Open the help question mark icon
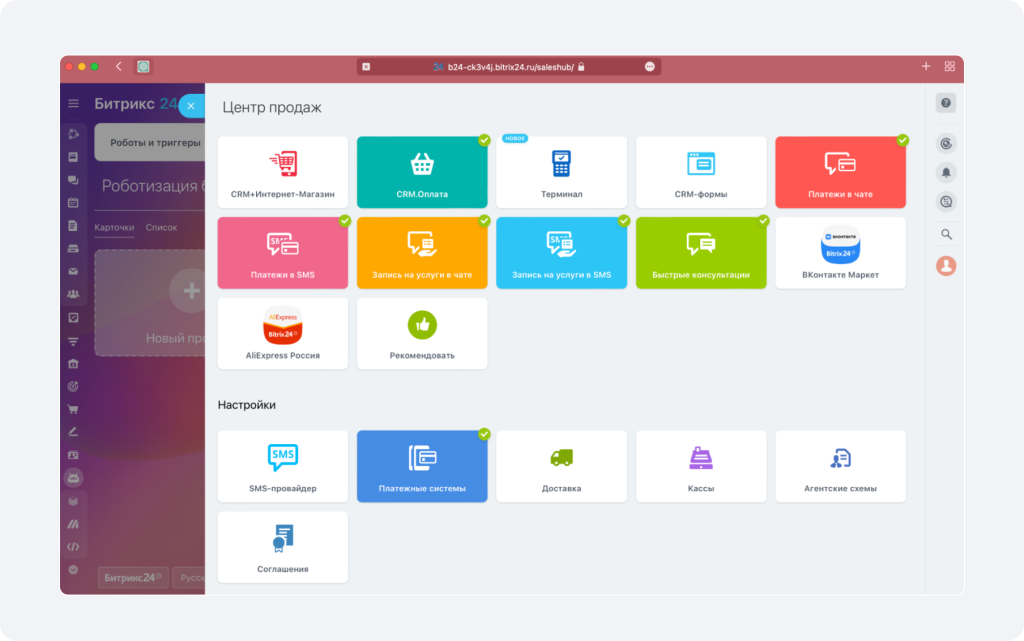Image resolution: width=1024 pixels, height=641 pixels. (946, 103)
